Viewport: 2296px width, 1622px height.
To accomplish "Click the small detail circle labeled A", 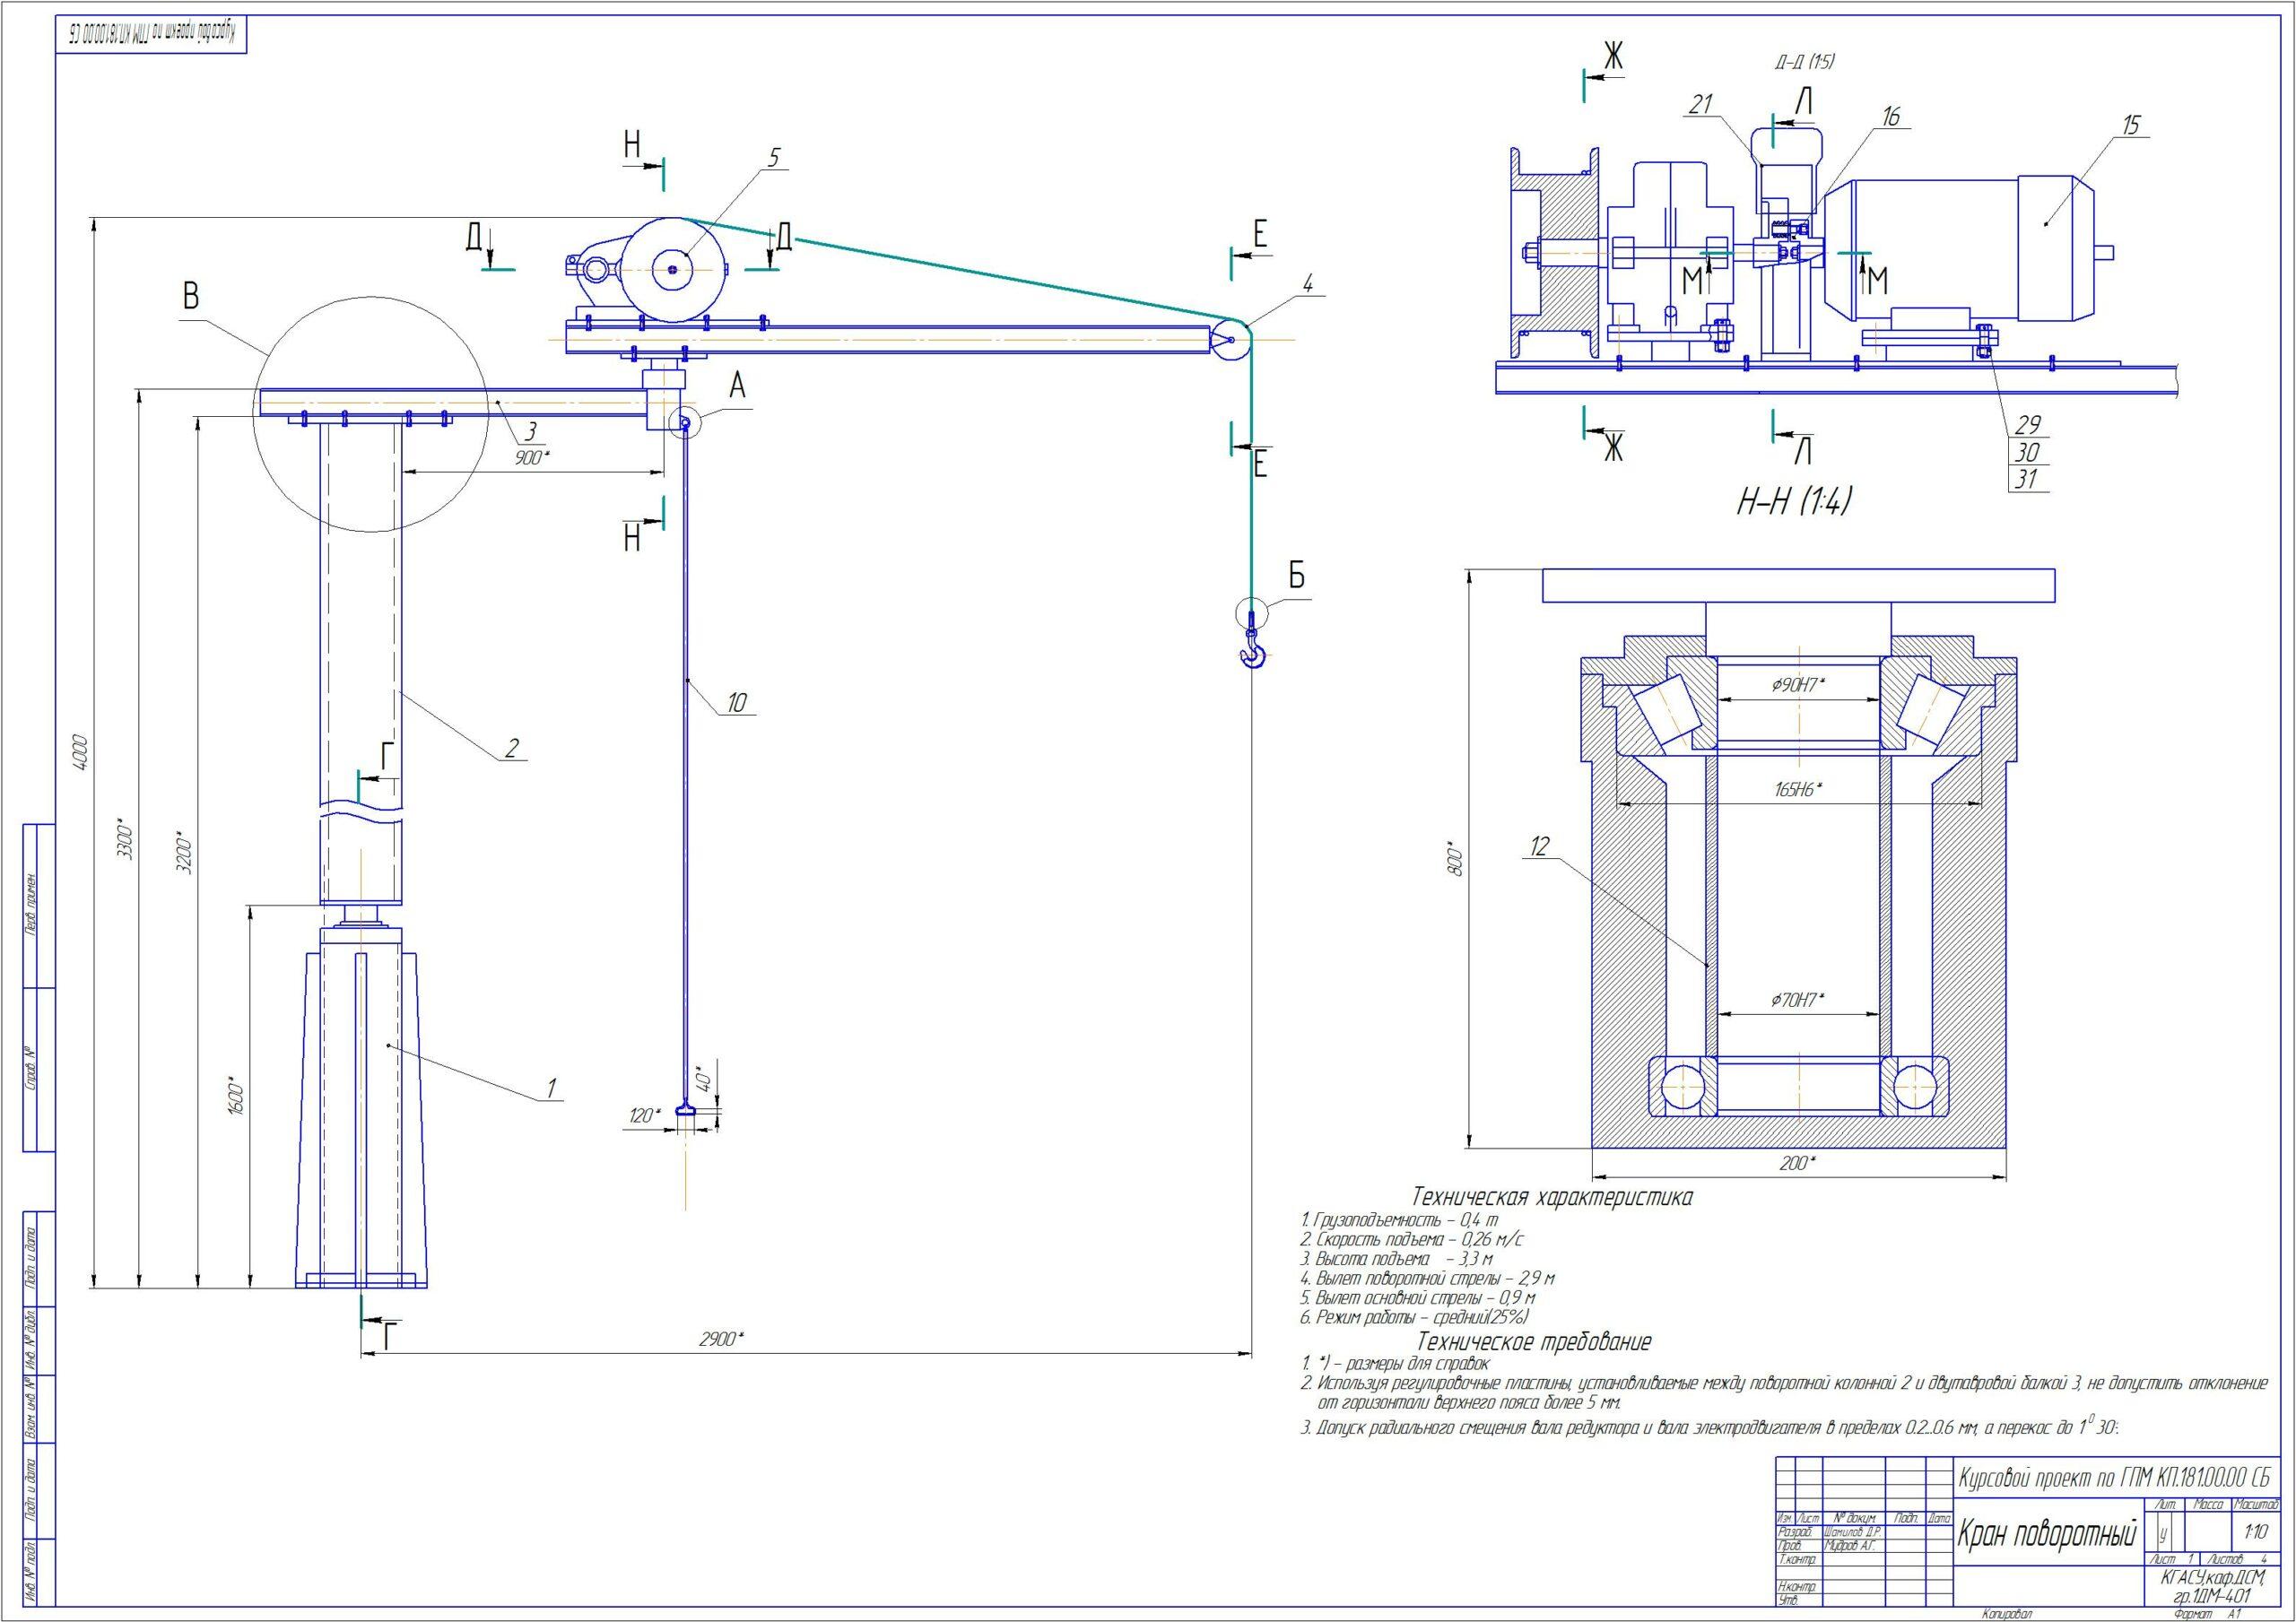I will (687, 424).
